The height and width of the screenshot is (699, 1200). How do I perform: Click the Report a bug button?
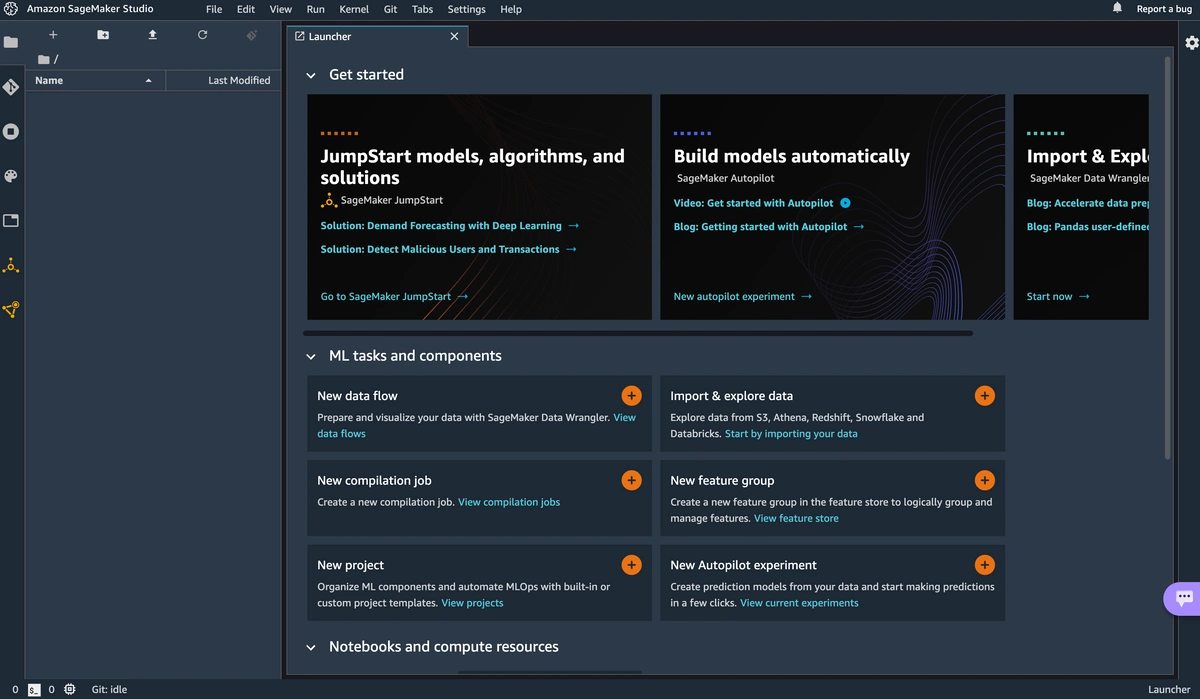(1164, 9)
